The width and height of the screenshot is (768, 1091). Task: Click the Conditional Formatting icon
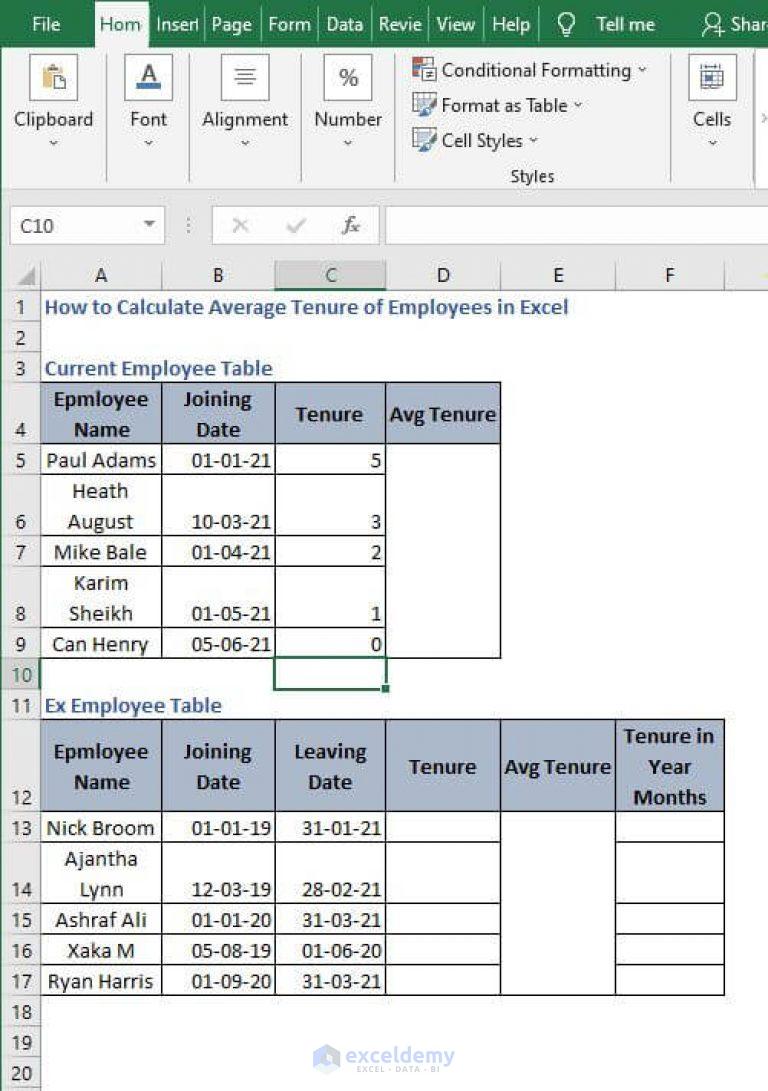pyautogui.click(x=424, y=70)
